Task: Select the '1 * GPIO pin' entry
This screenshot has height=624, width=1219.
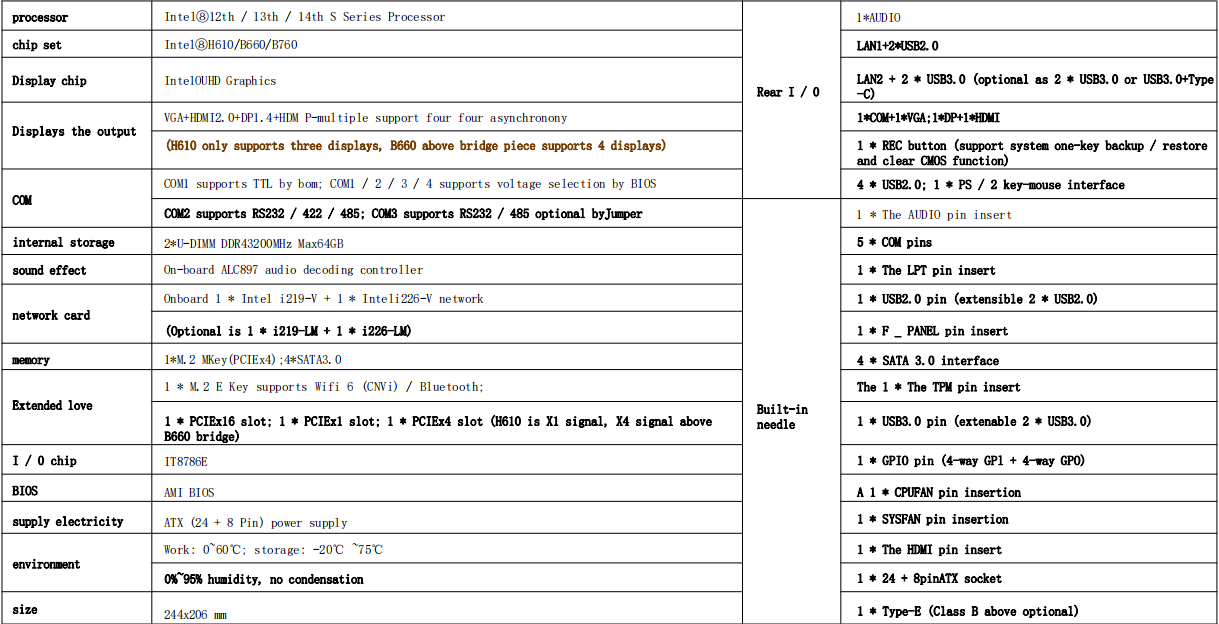Action: 971,461
